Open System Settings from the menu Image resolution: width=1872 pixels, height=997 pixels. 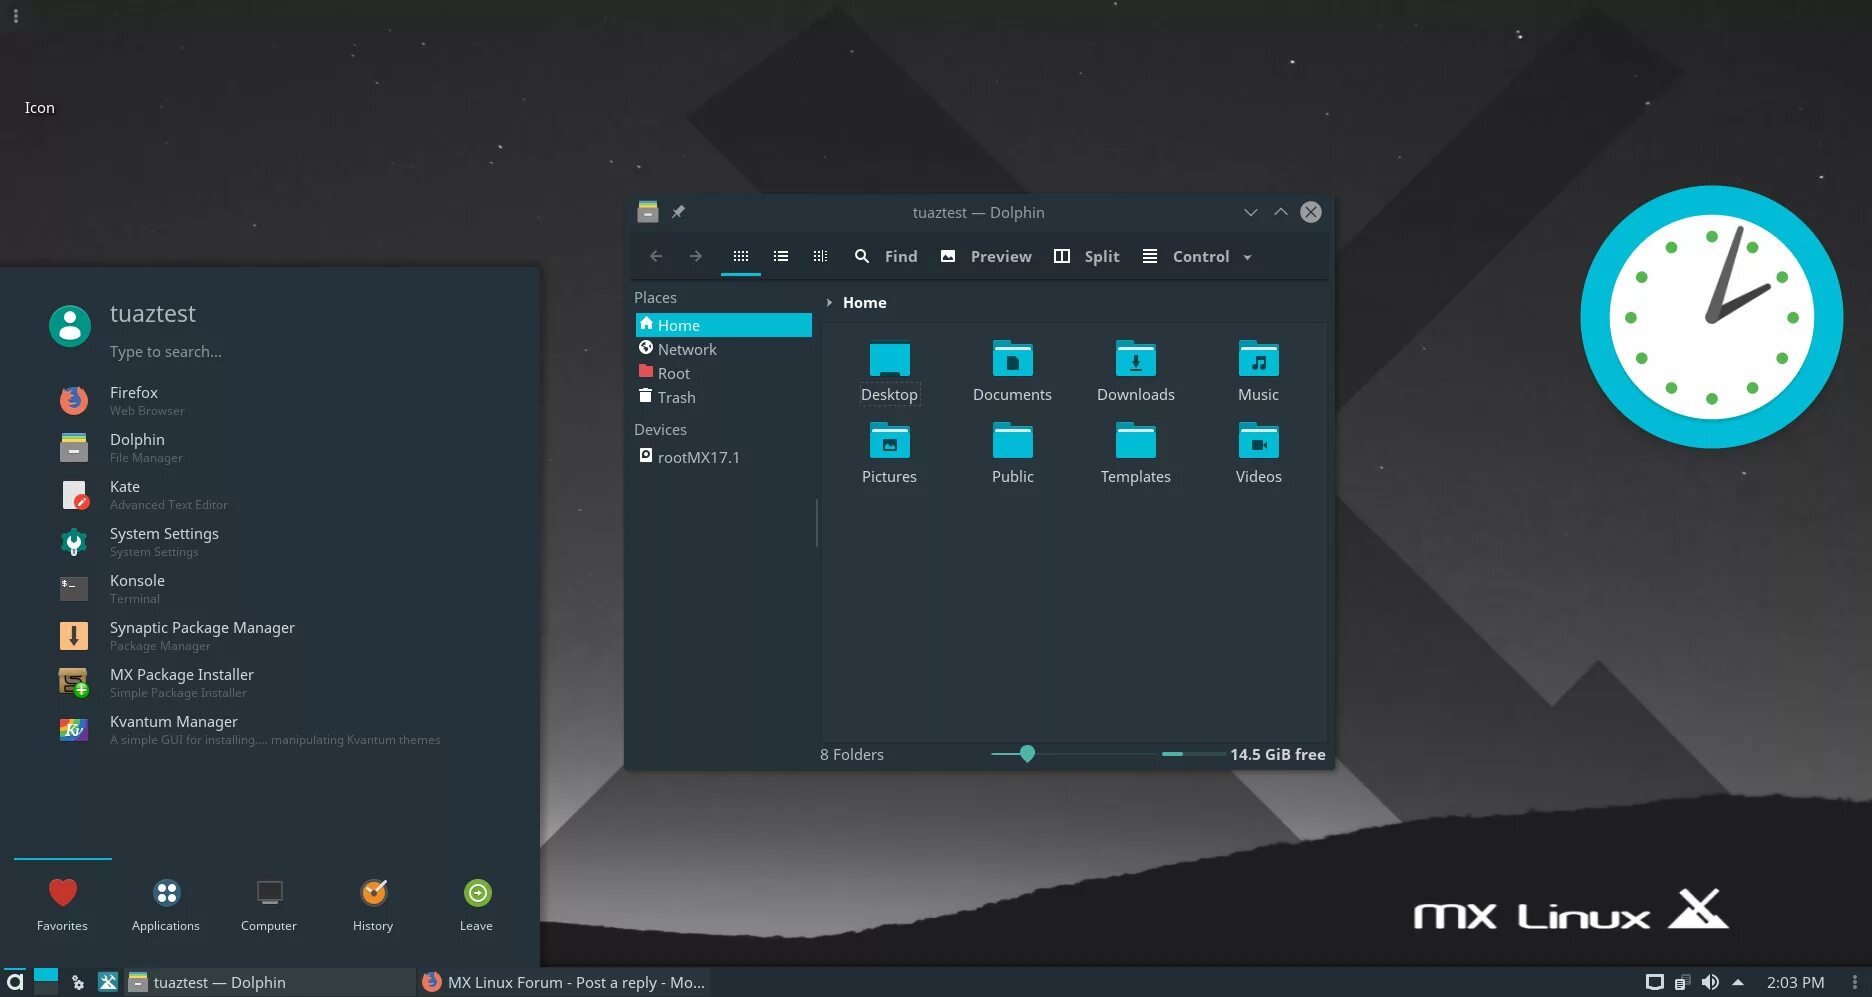point(270,541)
